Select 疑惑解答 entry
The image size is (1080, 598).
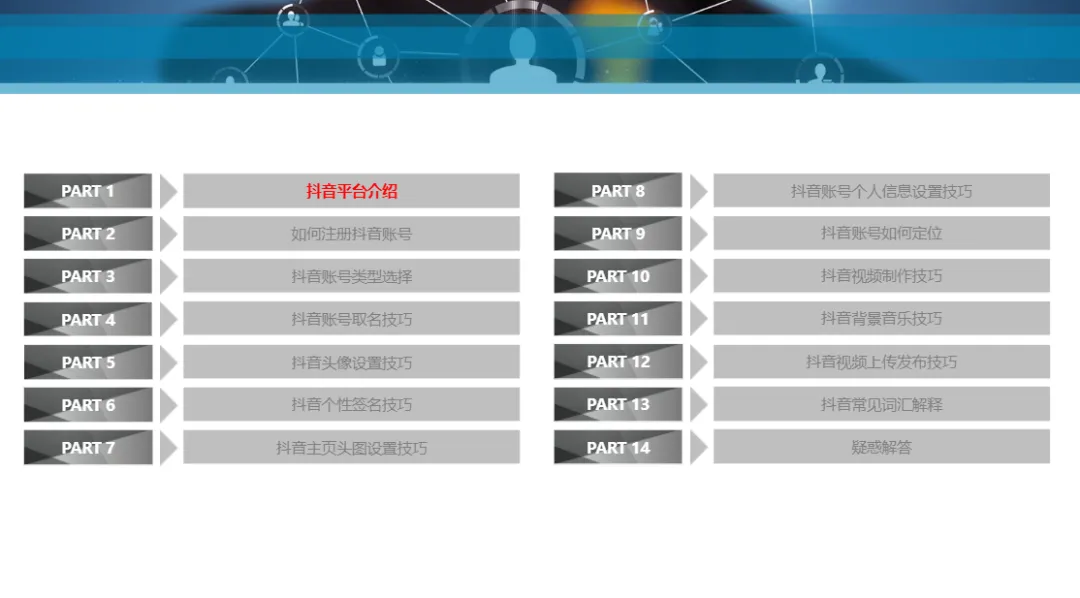click(882, 447)
